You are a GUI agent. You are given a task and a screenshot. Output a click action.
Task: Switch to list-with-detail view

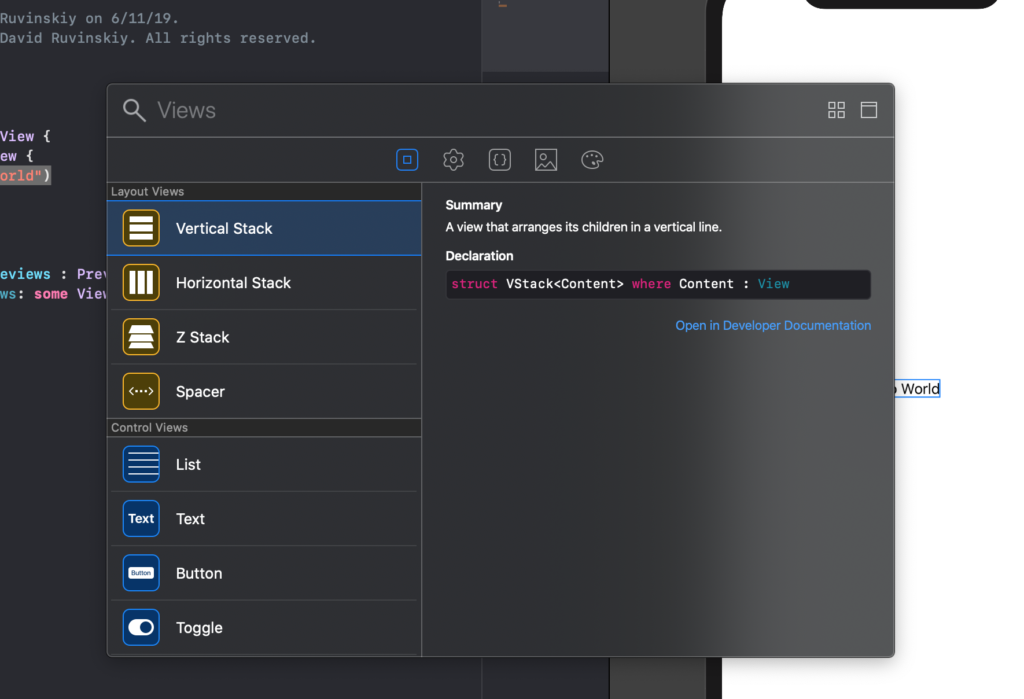tap(868, 110)
